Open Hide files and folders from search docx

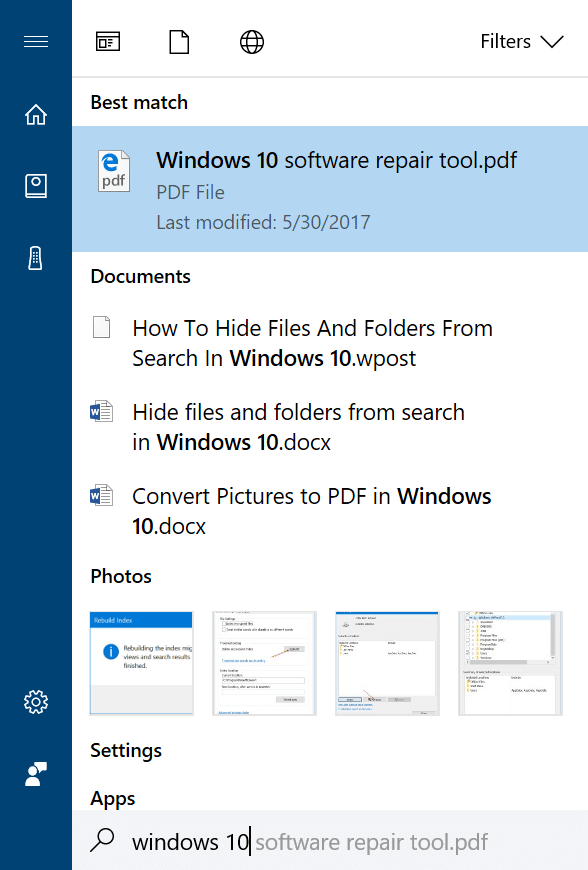pyautogui.click(x=298, y=427)
